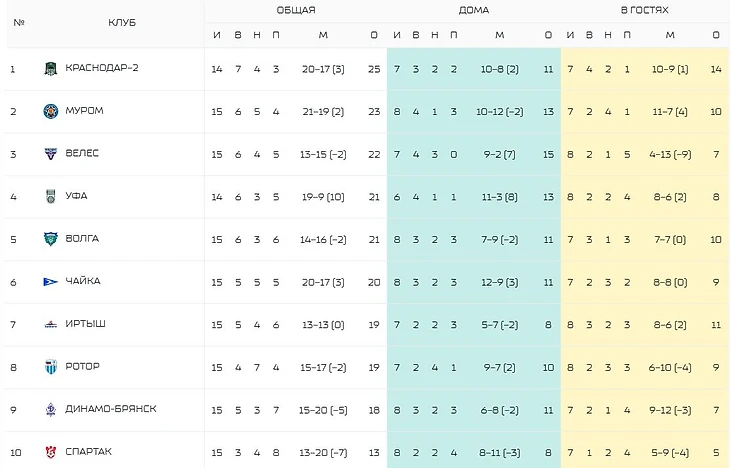Click the Муром club logo
Viewport: 730px width, 468px height.
pyautogui.click(x=50, y=111)
